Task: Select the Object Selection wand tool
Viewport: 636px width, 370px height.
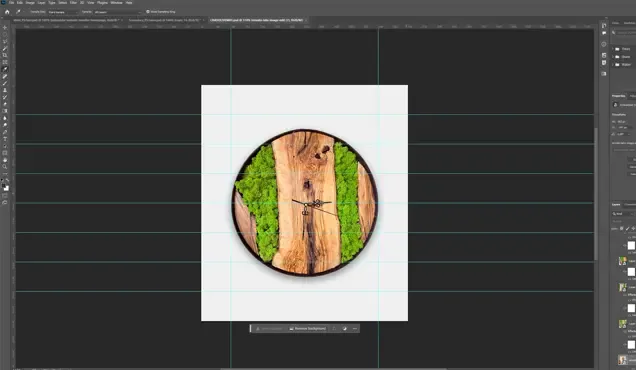Action: point(5,49)
